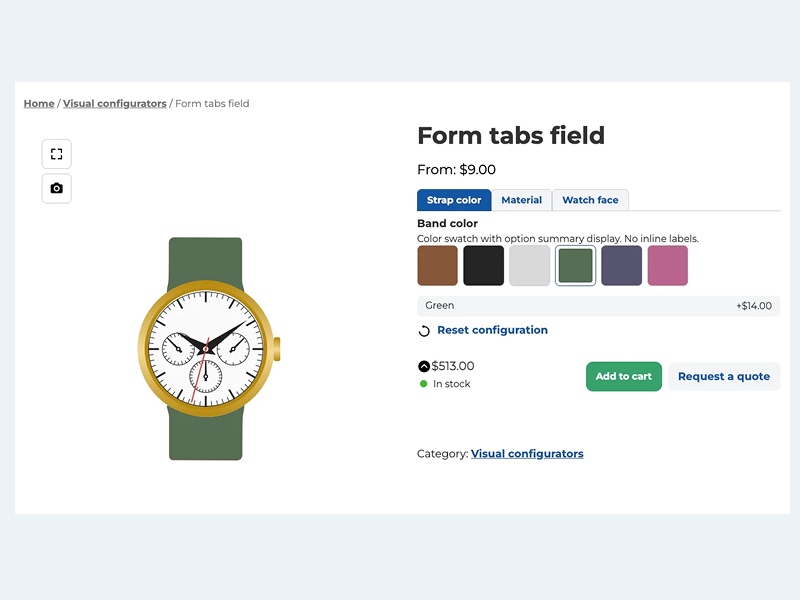The height and width of the screenshot is (600, 800).
Task: Select the brown band color swatch
Action: [438, 265]
